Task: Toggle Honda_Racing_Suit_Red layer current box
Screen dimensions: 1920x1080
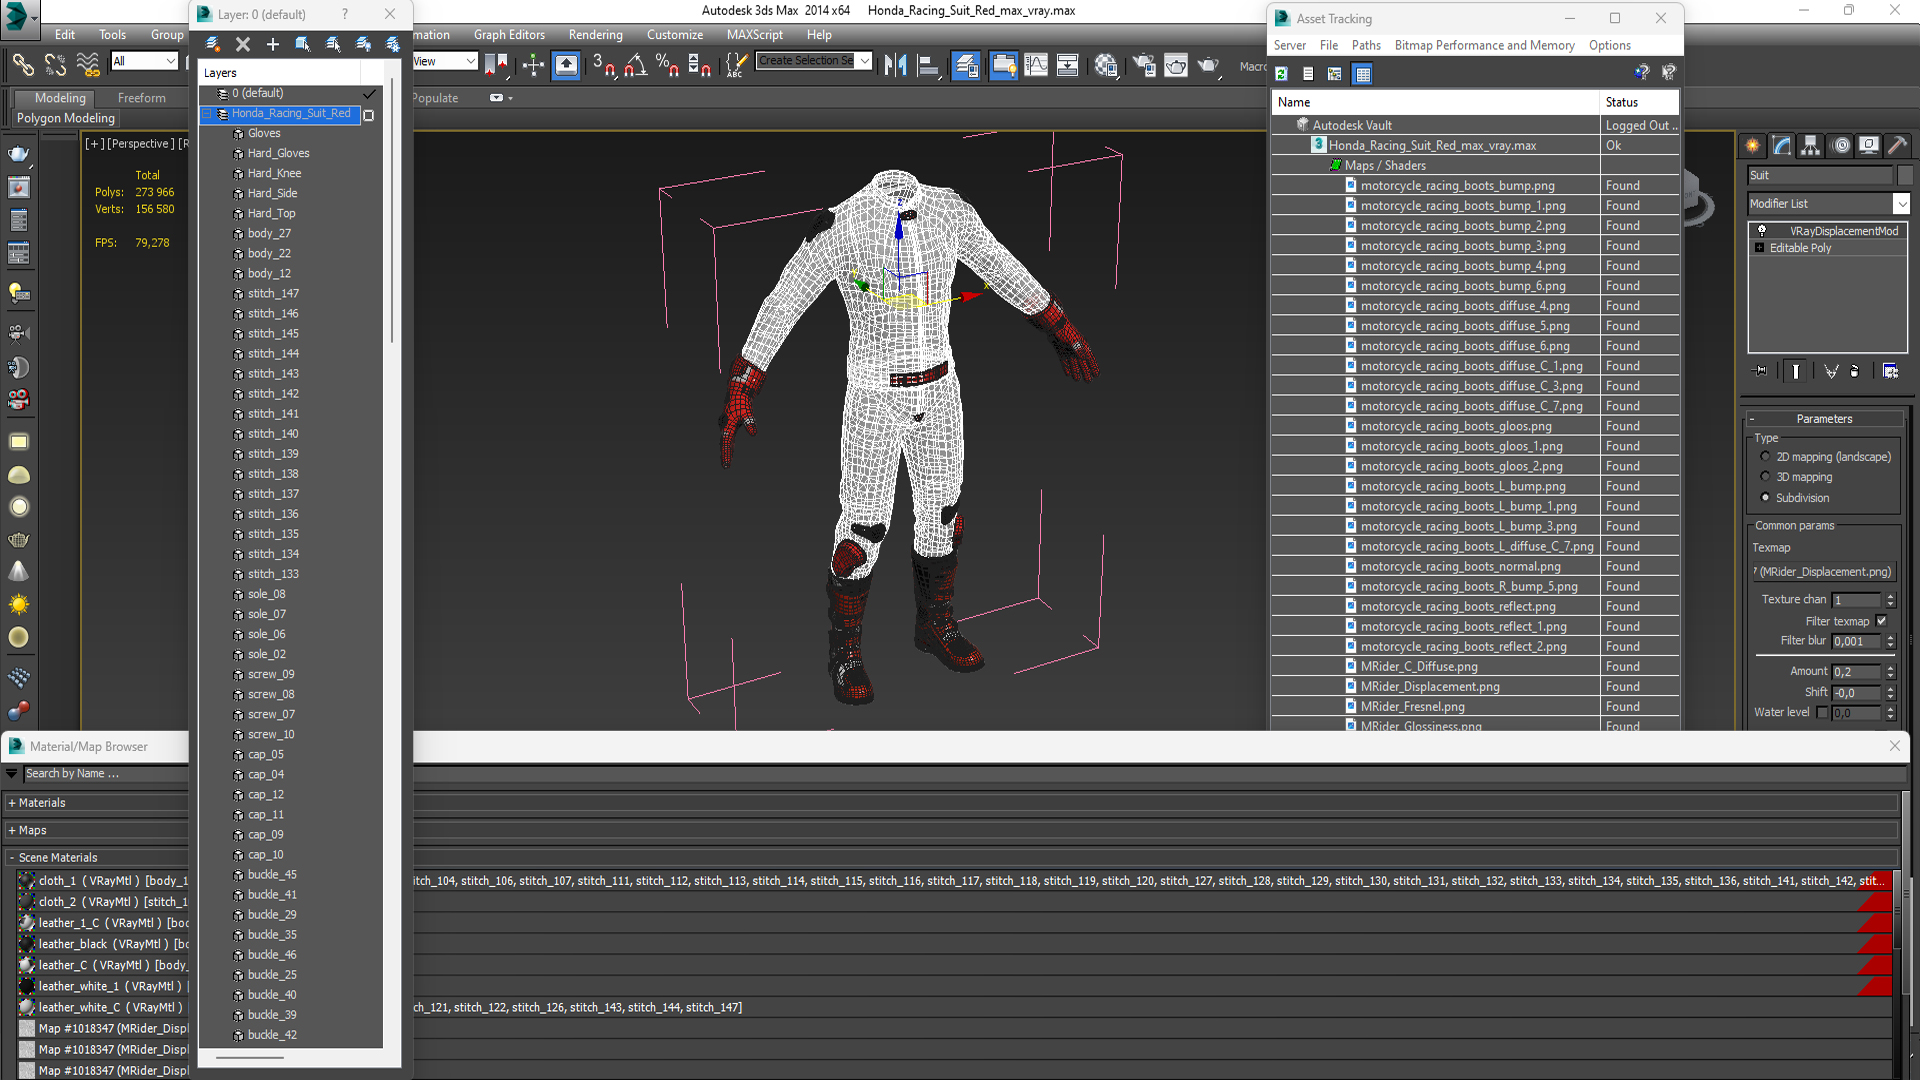Action: tap(369, 115)
